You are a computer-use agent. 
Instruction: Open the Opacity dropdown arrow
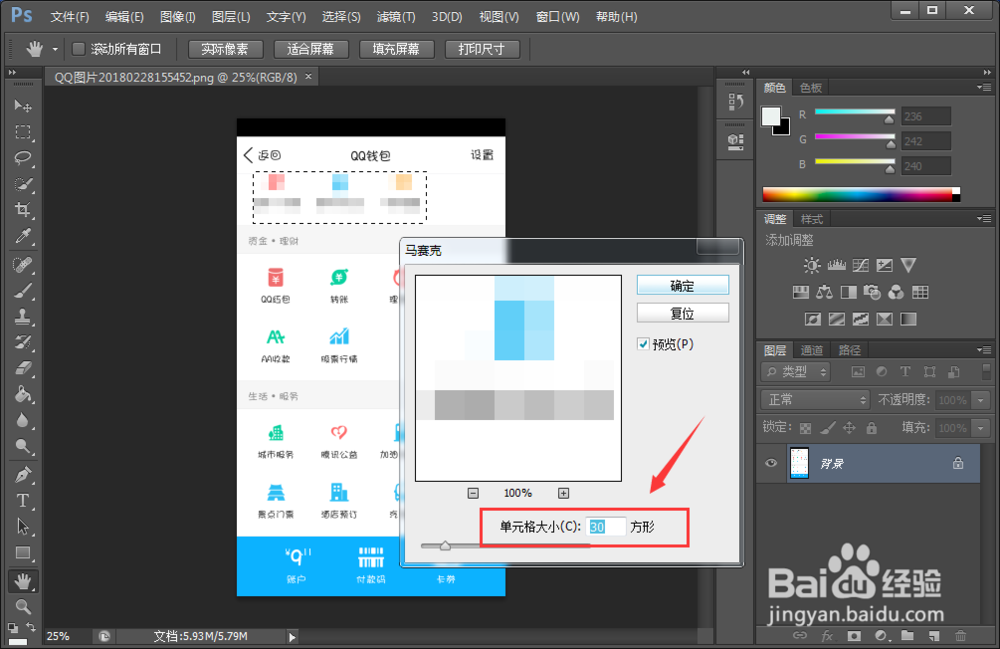point(980,400)
